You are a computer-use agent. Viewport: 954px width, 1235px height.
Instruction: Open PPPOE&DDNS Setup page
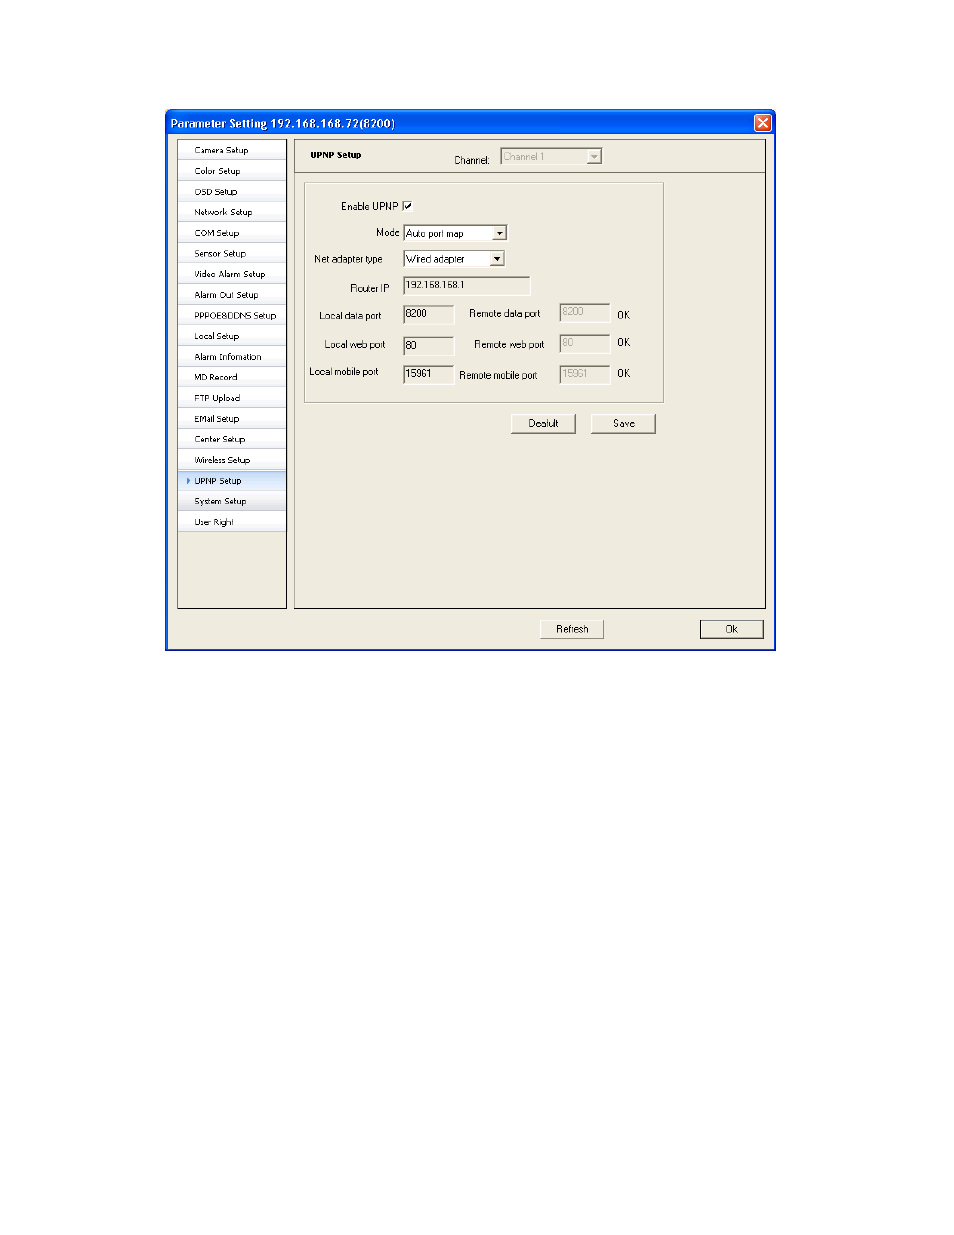tap(232, 315)
